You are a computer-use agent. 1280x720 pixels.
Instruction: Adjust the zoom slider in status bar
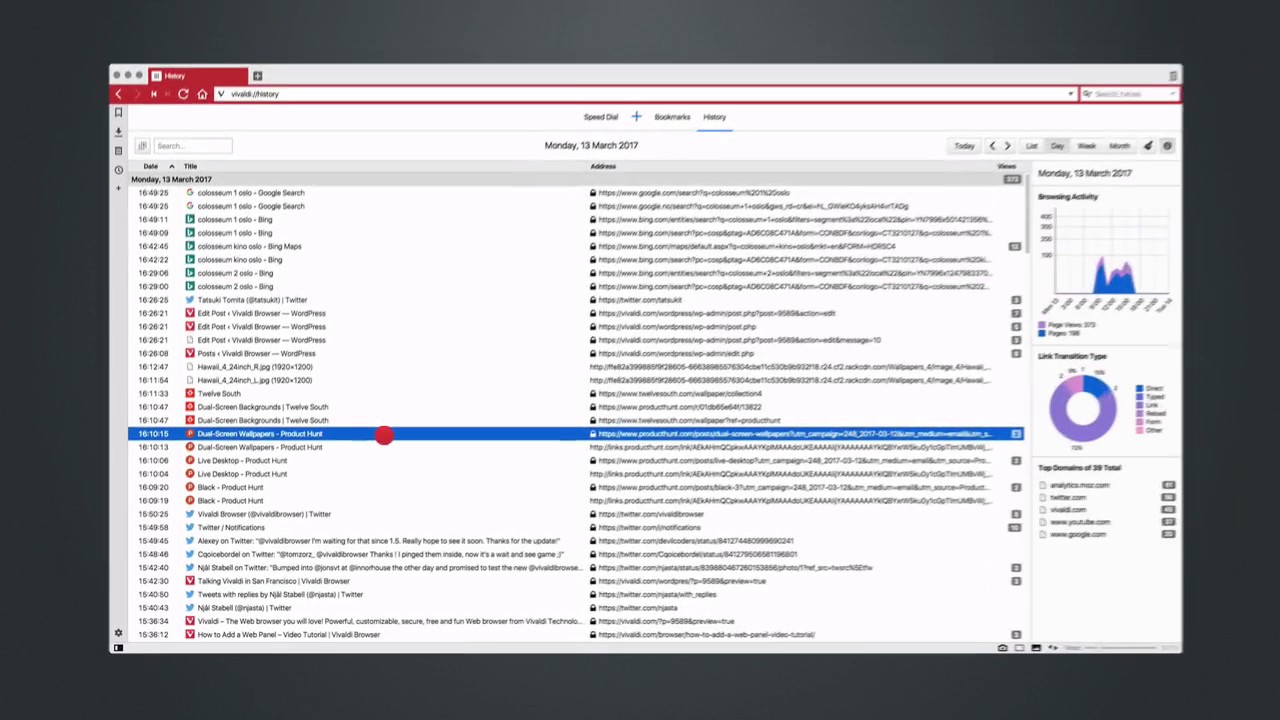tap(1122, 648)
